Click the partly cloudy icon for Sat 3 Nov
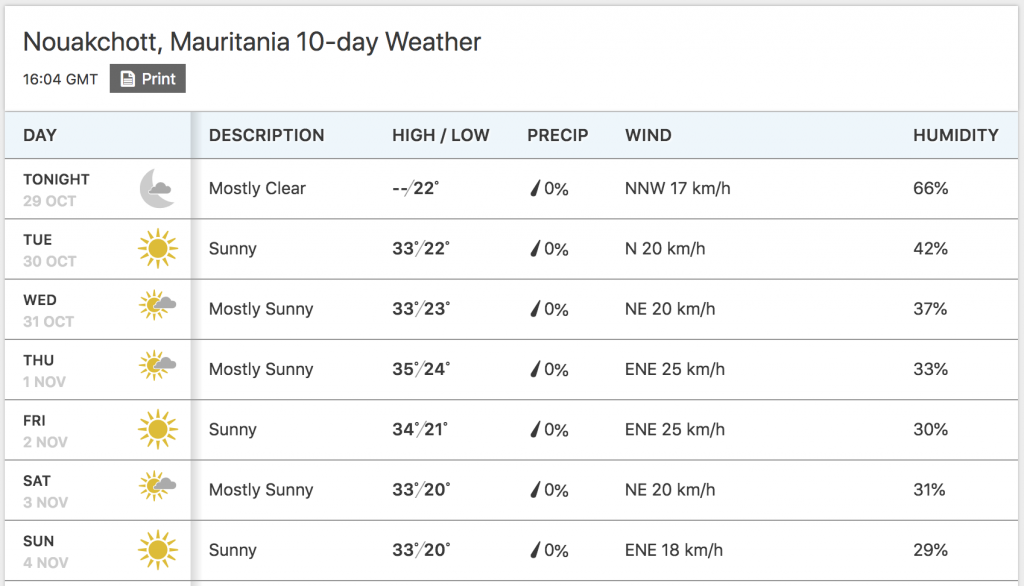Viewport: 1024px width, 586px height. [157, 486]
